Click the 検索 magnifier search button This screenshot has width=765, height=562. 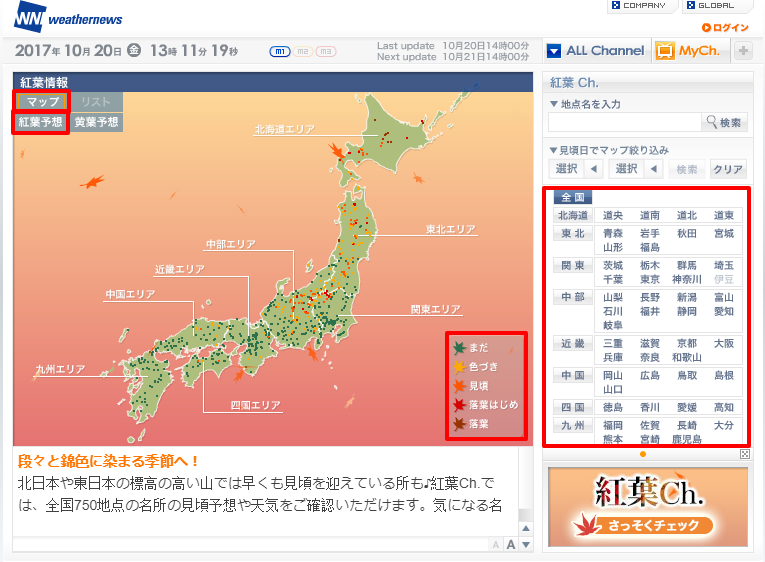pyautogui.click(x=725, y=122)
